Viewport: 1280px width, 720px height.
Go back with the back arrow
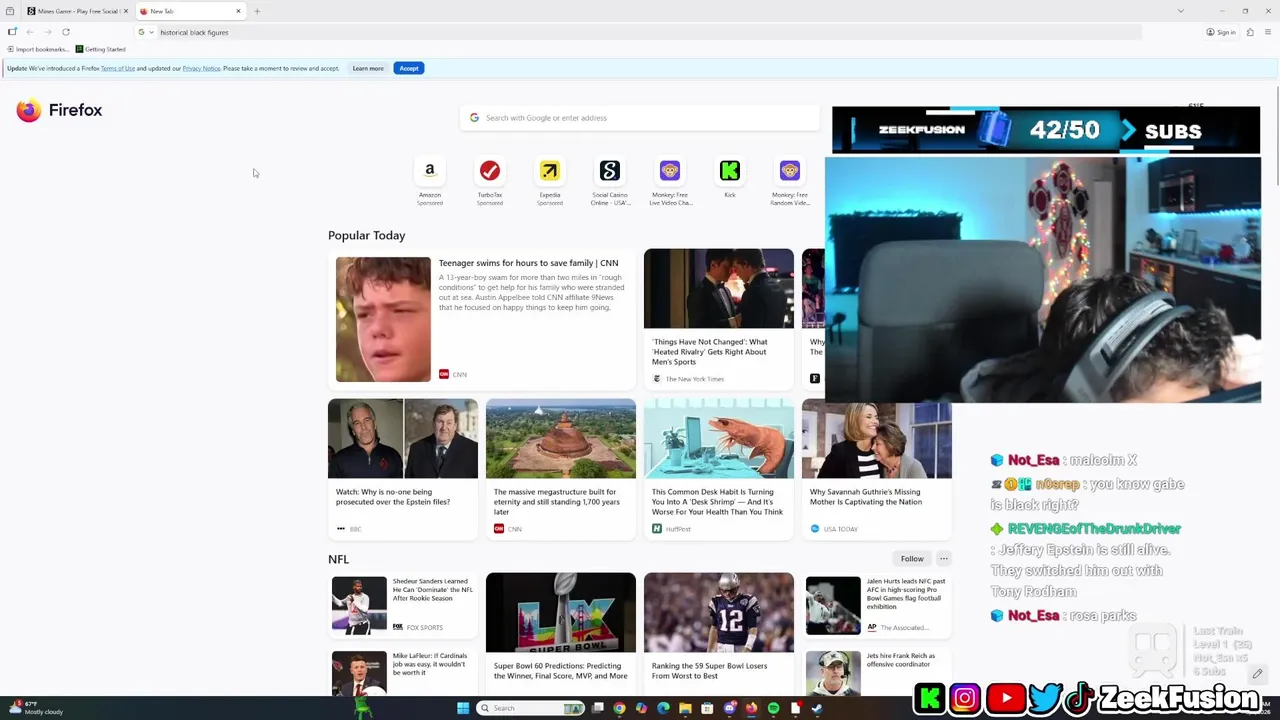30,32
